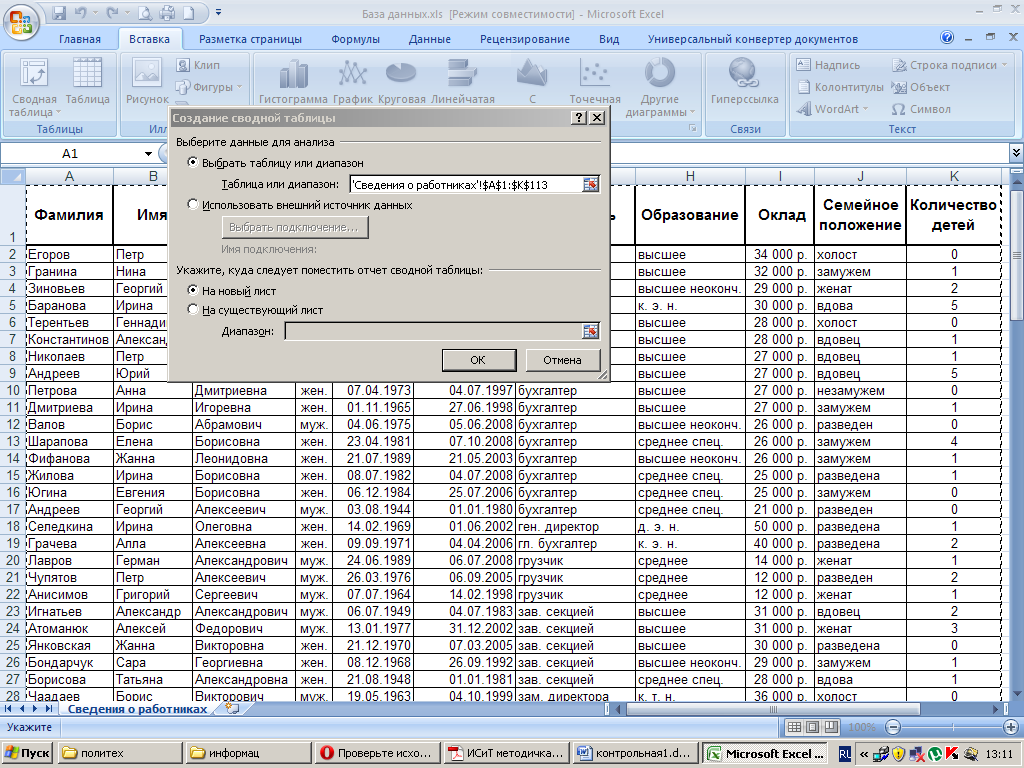The image size is (1024, 768).
Task: Open dialog help question mark button
Action: (579, 118)
